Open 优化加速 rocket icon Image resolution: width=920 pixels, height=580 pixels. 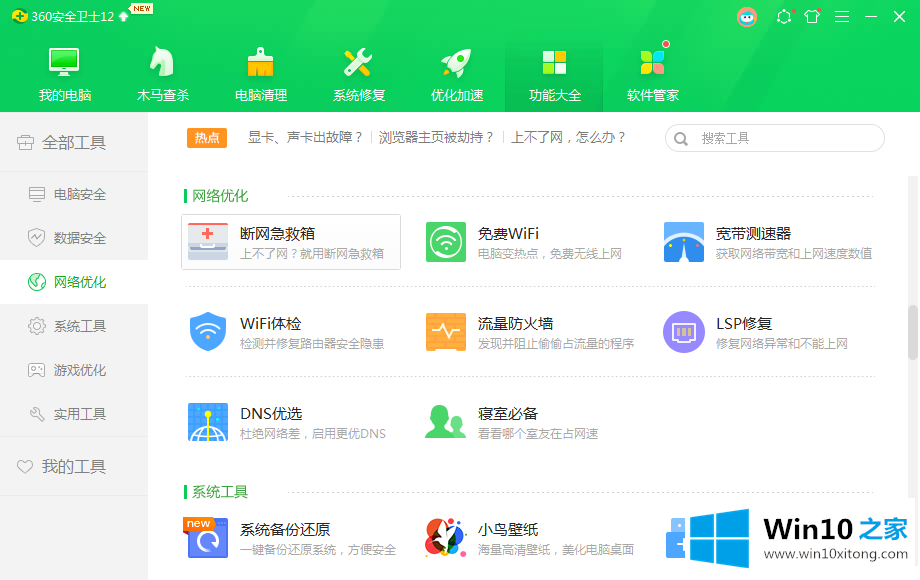[x=456, y=62]
